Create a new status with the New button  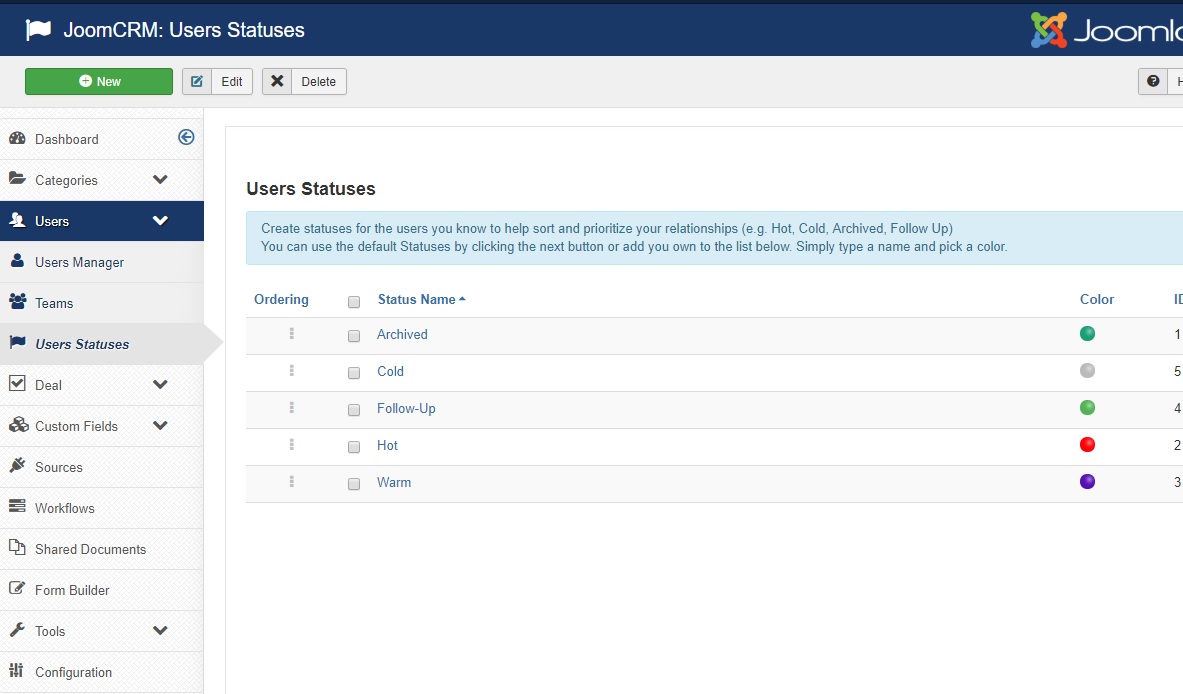[x=98, y=81]
